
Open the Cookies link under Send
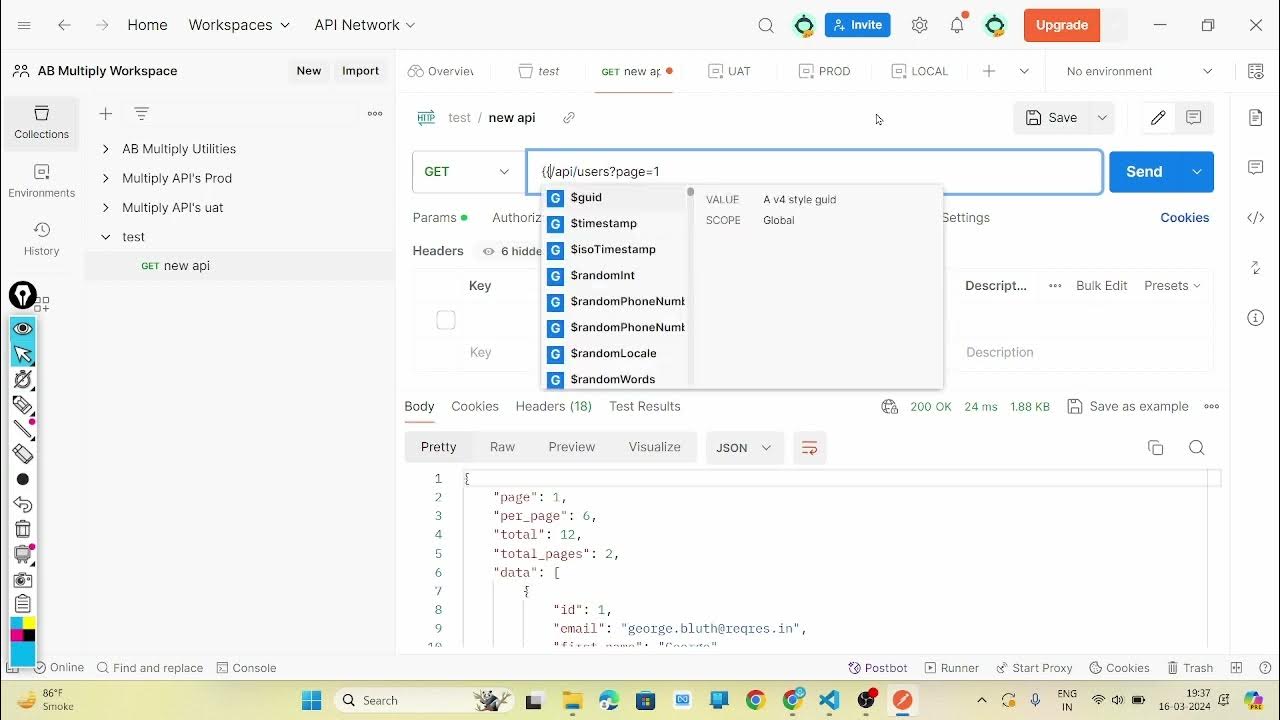(x=1185, y=218)
